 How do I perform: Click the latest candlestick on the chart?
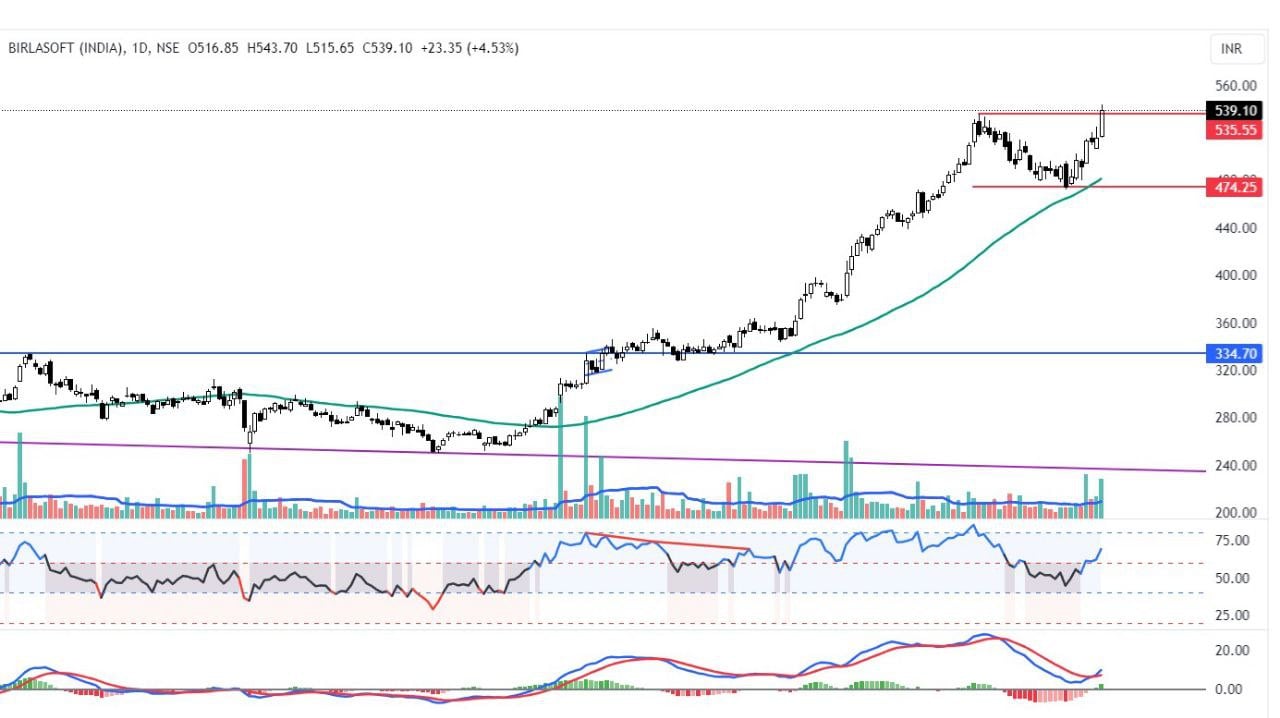[x=1102, y=123]
